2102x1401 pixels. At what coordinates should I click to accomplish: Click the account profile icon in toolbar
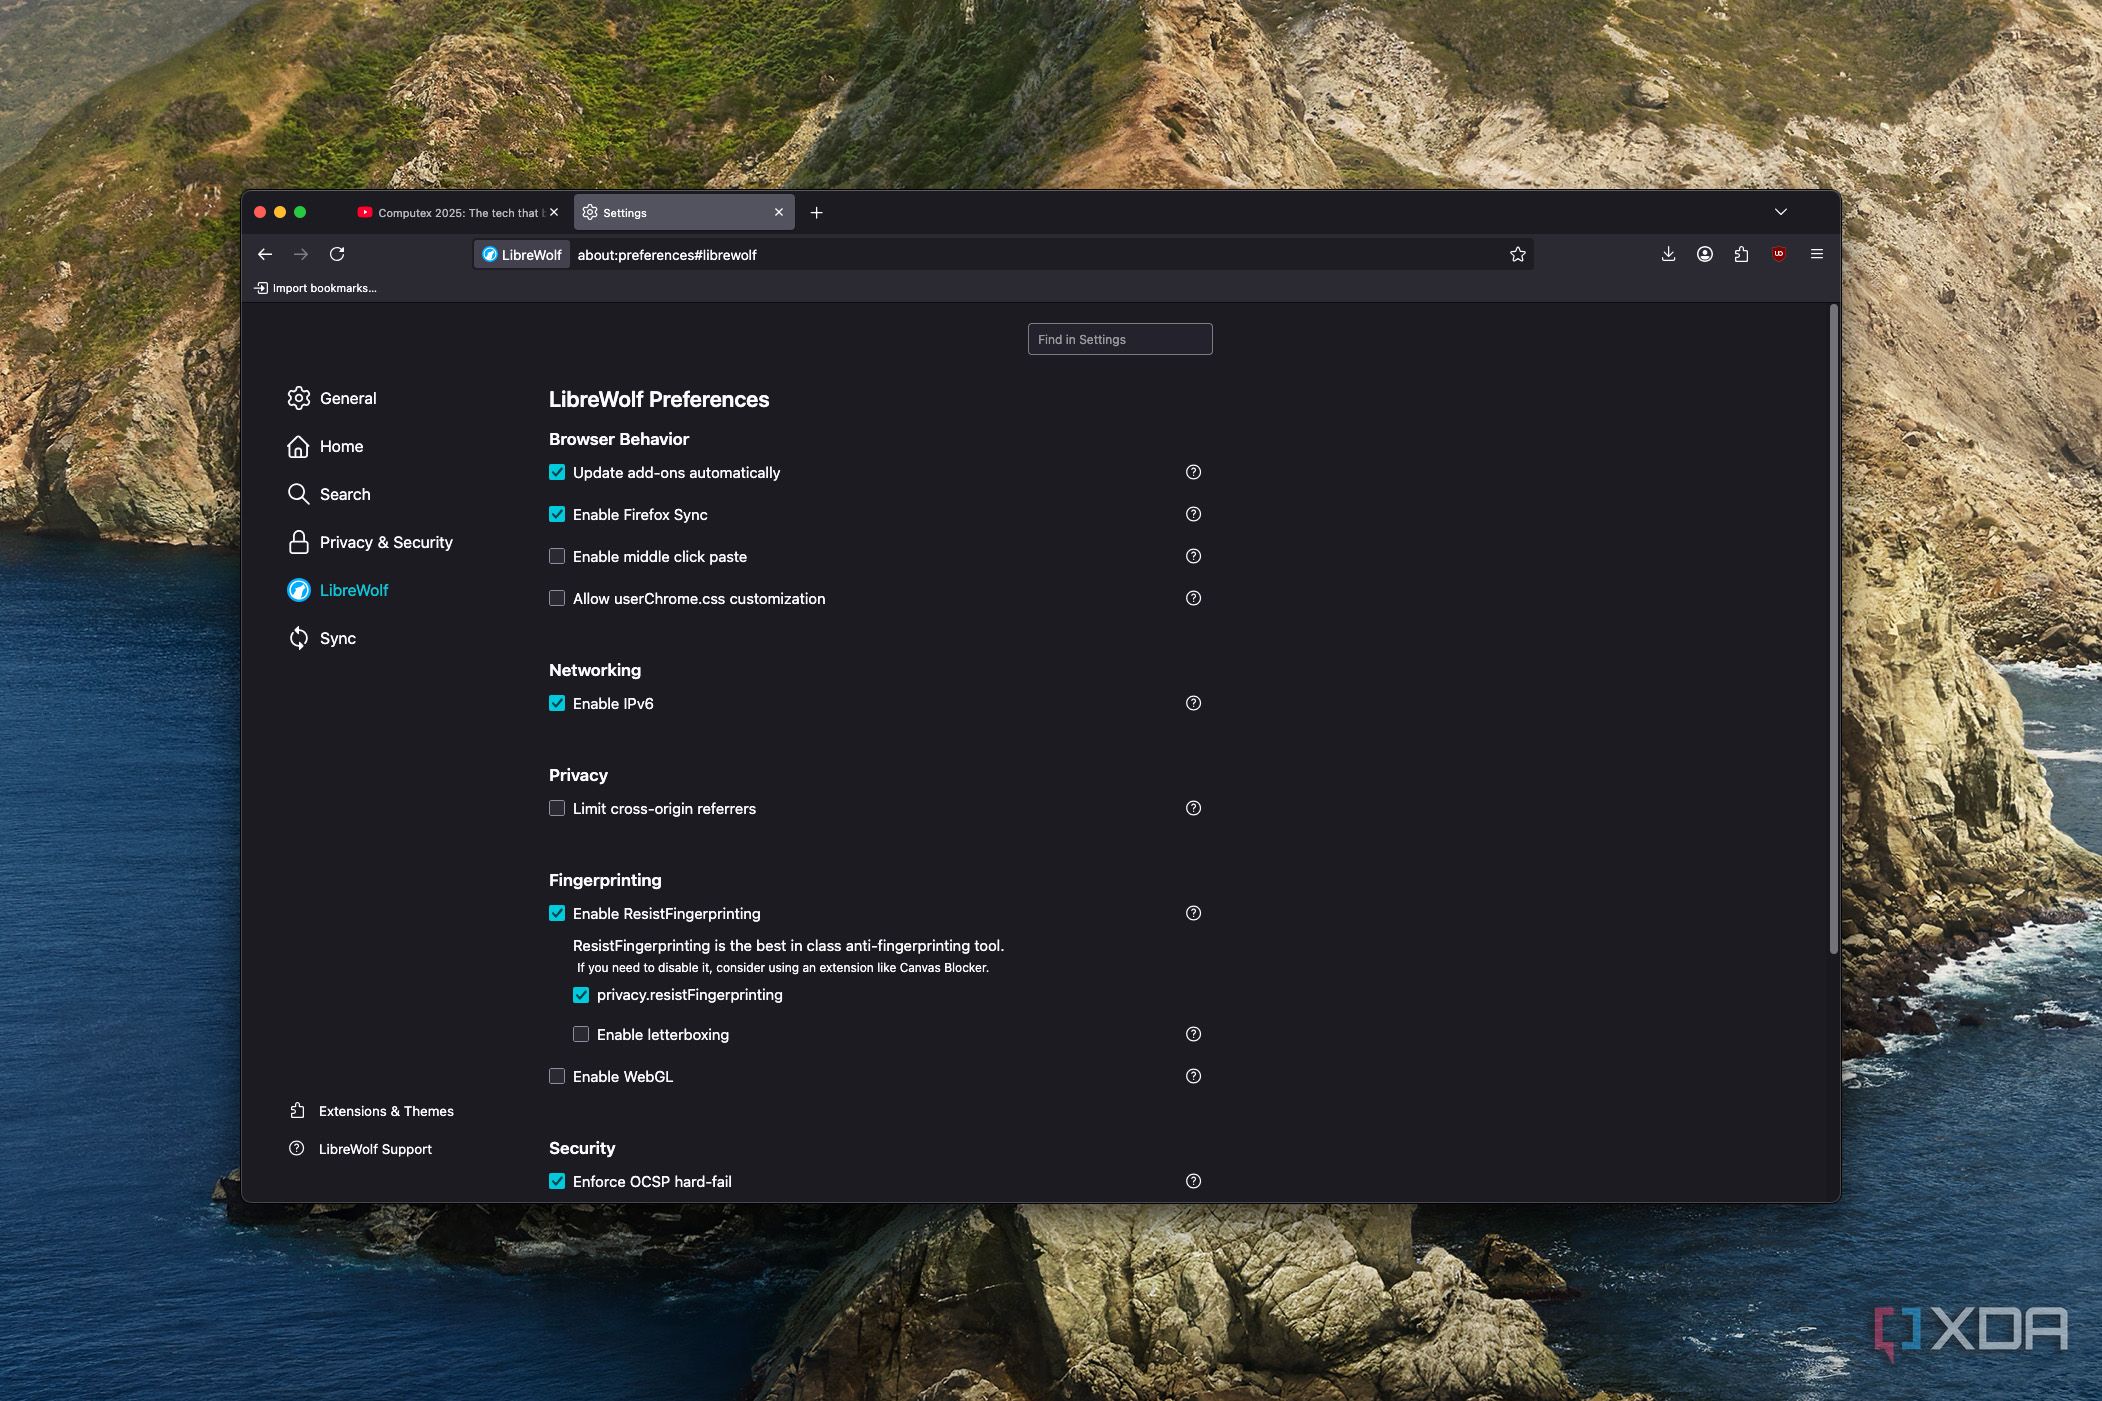coord(1705,254)
